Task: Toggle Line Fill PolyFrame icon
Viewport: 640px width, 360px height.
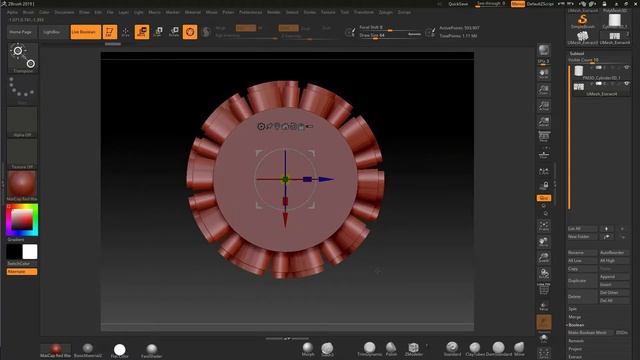Action: pyautogui.click(x=544, y=289)
